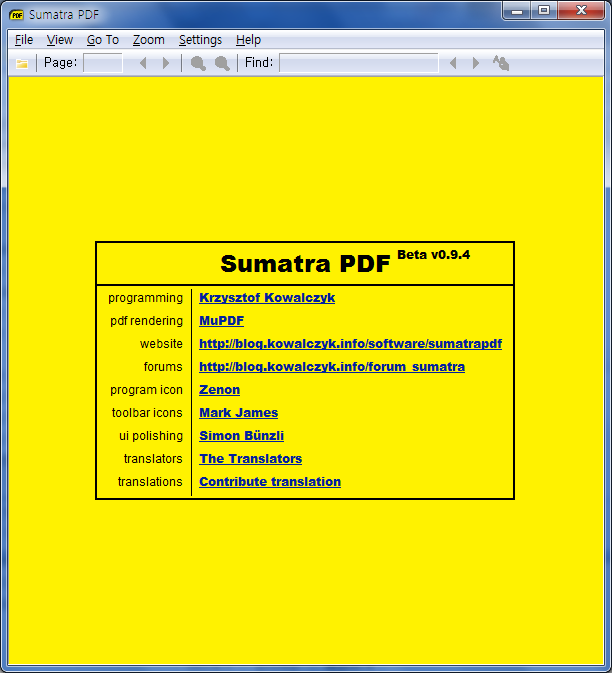Viewport: 612px width, 673px height.
Task: Click the 'pdf rendering' label
Action: [146, 321]
